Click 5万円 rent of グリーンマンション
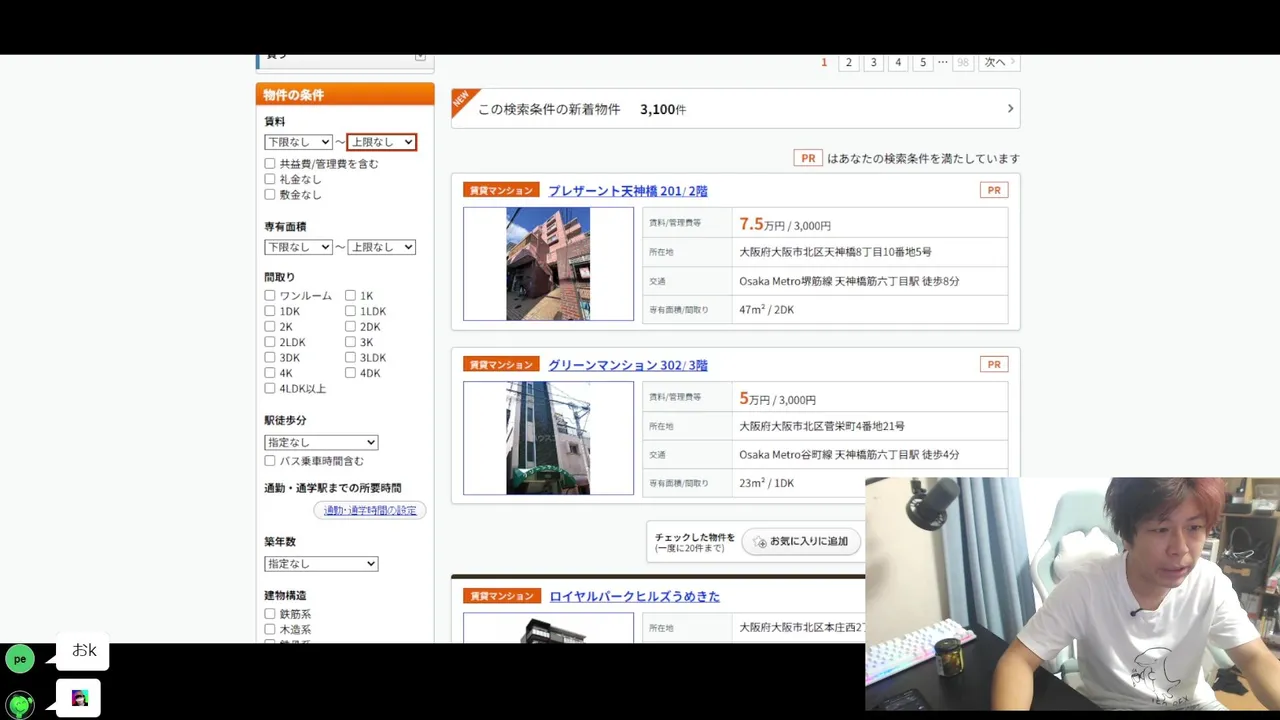1280x720 pixels. pyautogui.click(x=755, y=398)
